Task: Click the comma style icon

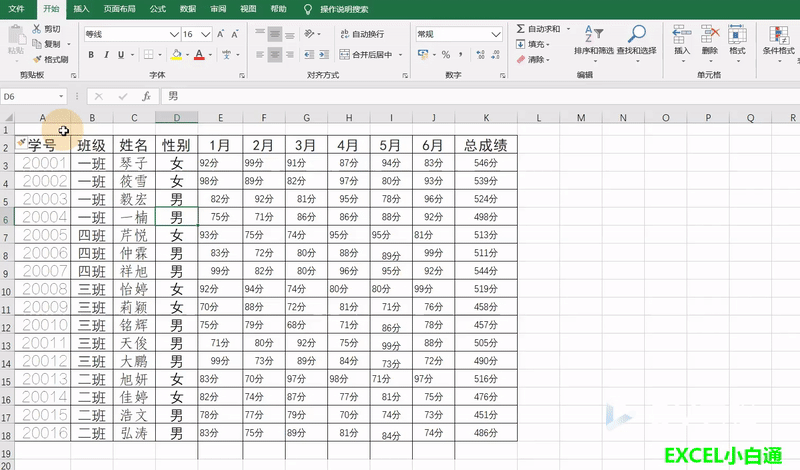Action: [461, 54]
